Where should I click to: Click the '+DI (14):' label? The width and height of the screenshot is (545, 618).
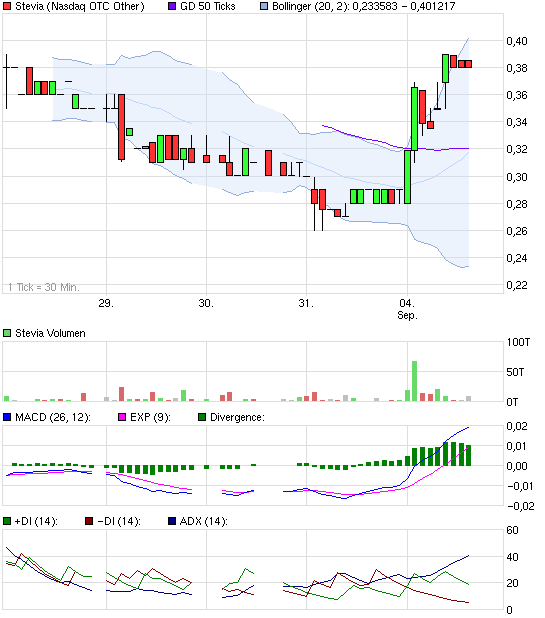pyautogui.click(x=36, y=521)
